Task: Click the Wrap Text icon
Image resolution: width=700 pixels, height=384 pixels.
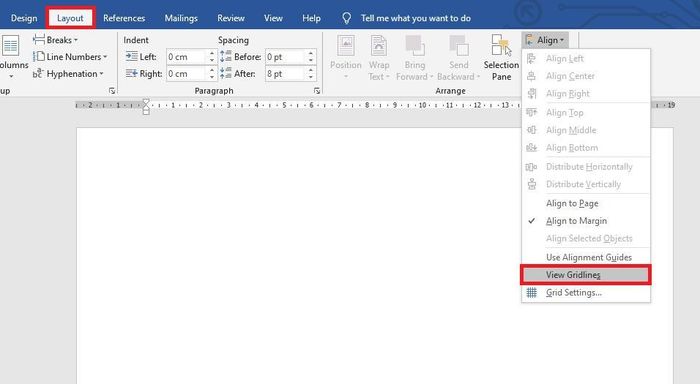Action: click(379, 46)
